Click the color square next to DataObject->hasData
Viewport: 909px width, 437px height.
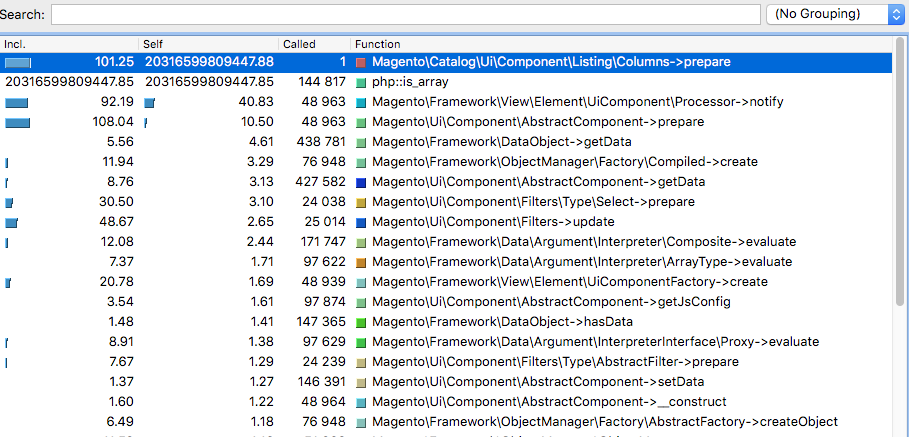[362, 322]
